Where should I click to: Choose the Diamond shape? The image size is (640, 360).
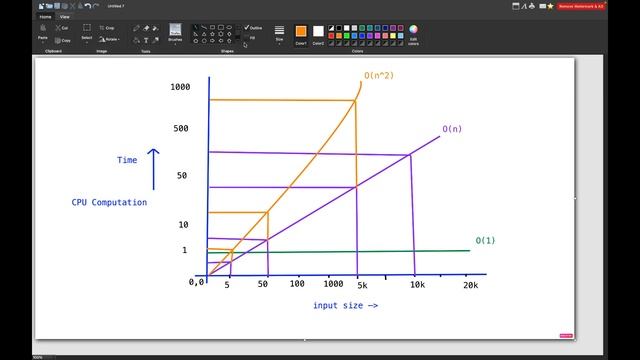(229, 34)
